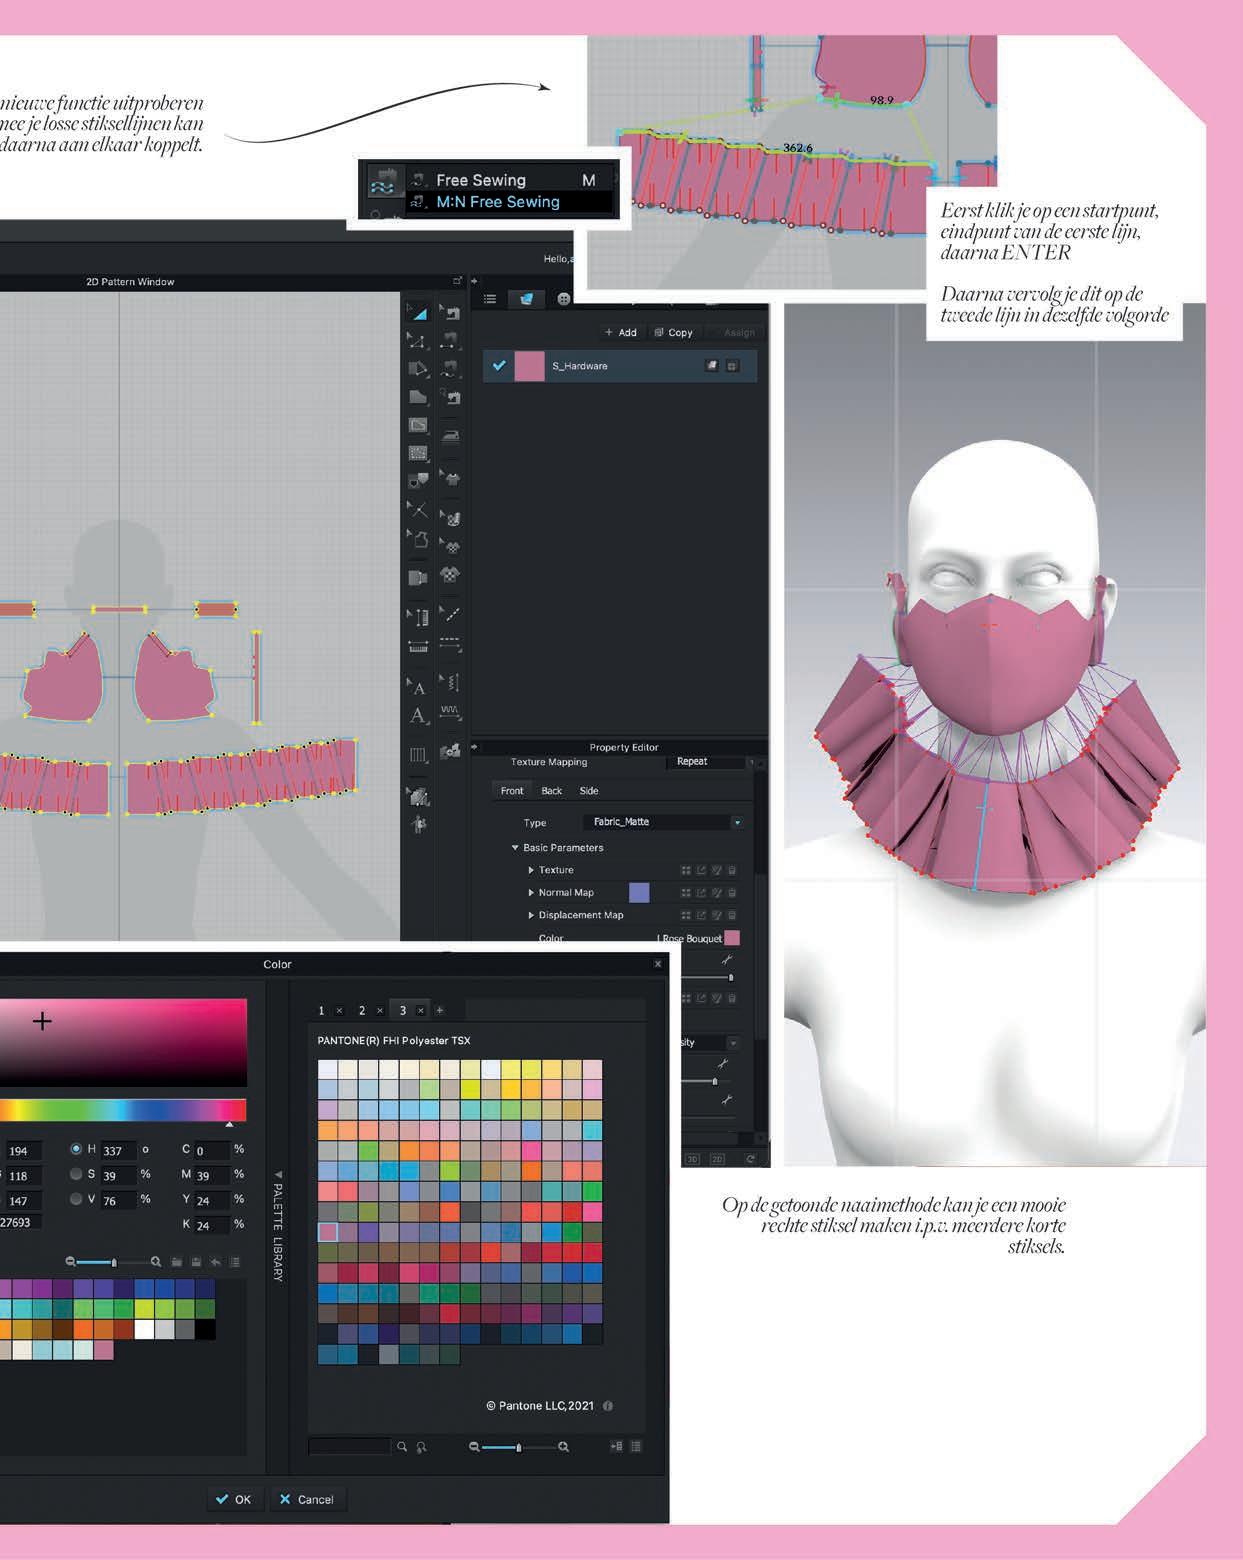Viewport: 1243px width, 1560px height.
Task: Choose the checkered shirt texture icon
Action: (x=450, y=576)
